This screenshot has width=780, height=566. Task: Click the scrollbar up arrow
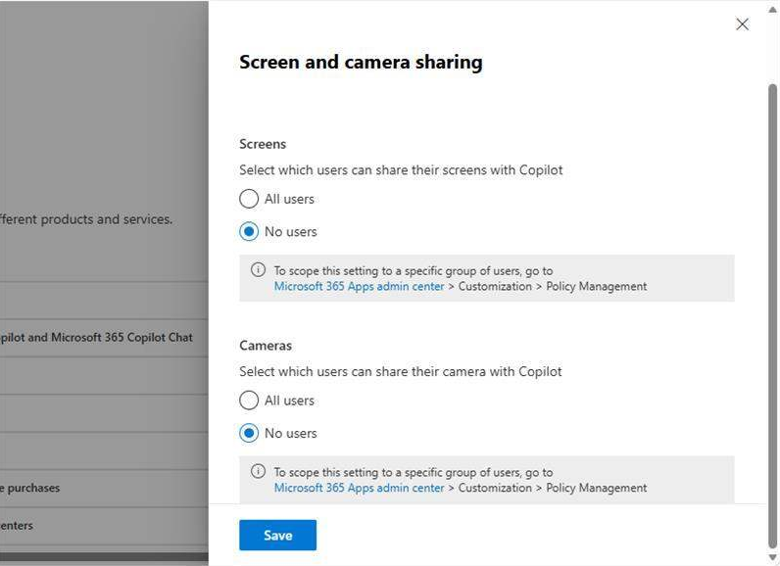point(772,8)
